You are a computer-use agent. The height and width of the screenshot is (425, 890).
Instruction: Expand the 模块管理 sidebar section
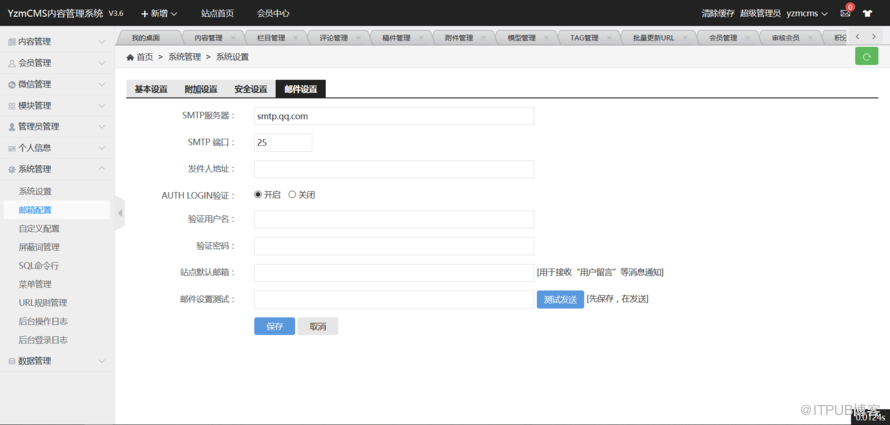pos(102,106)
